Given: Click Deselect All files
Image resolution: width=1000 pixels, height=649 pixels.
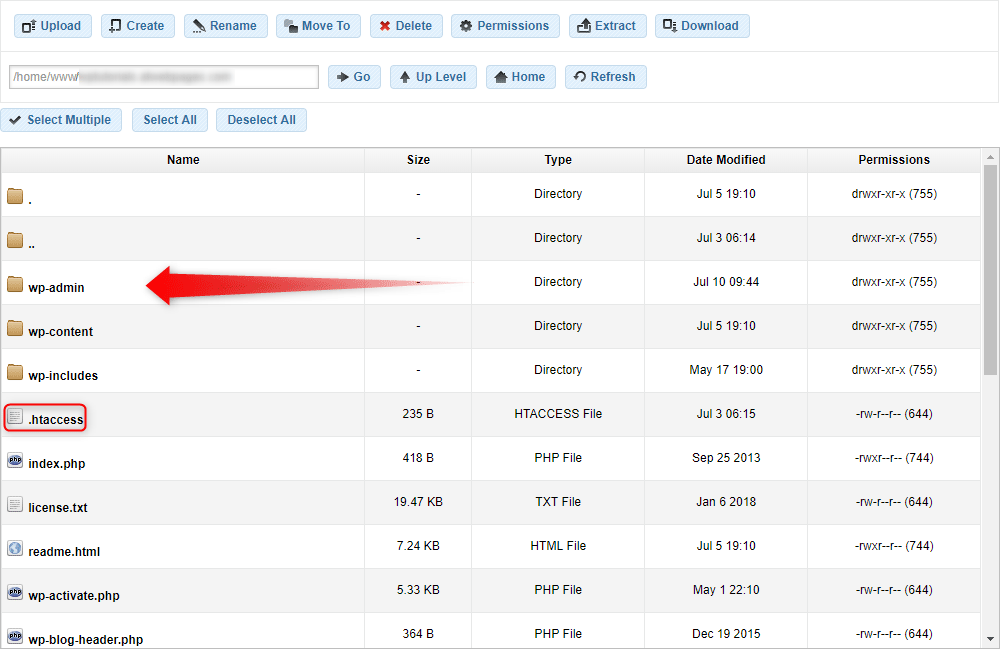Looking at the screenshot, I should click(x=261, y=120).
